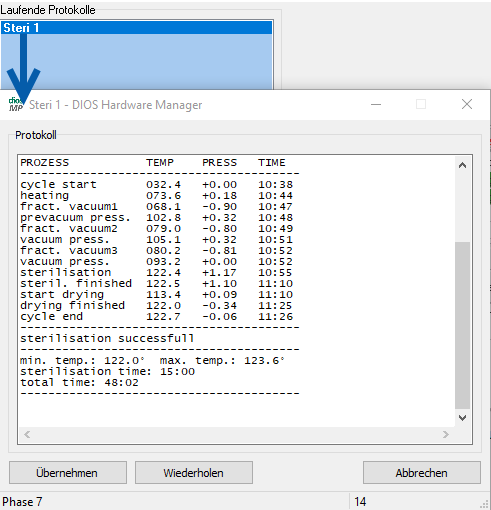Click the protocol scroll down arrow
The height and width of the screenshot is (510, 491).
tap(462, 418)
